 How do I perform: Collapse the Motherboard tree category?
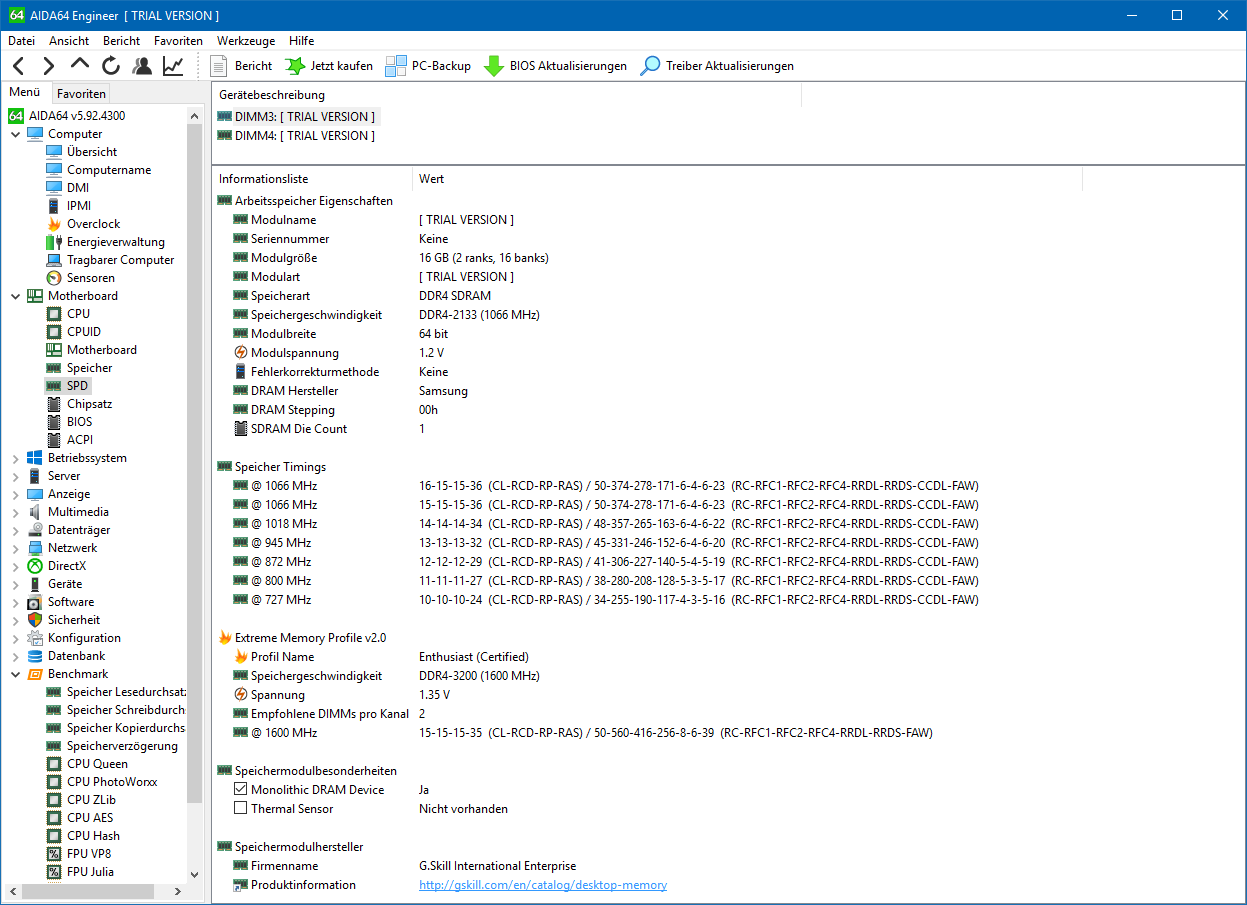point(16,296)
